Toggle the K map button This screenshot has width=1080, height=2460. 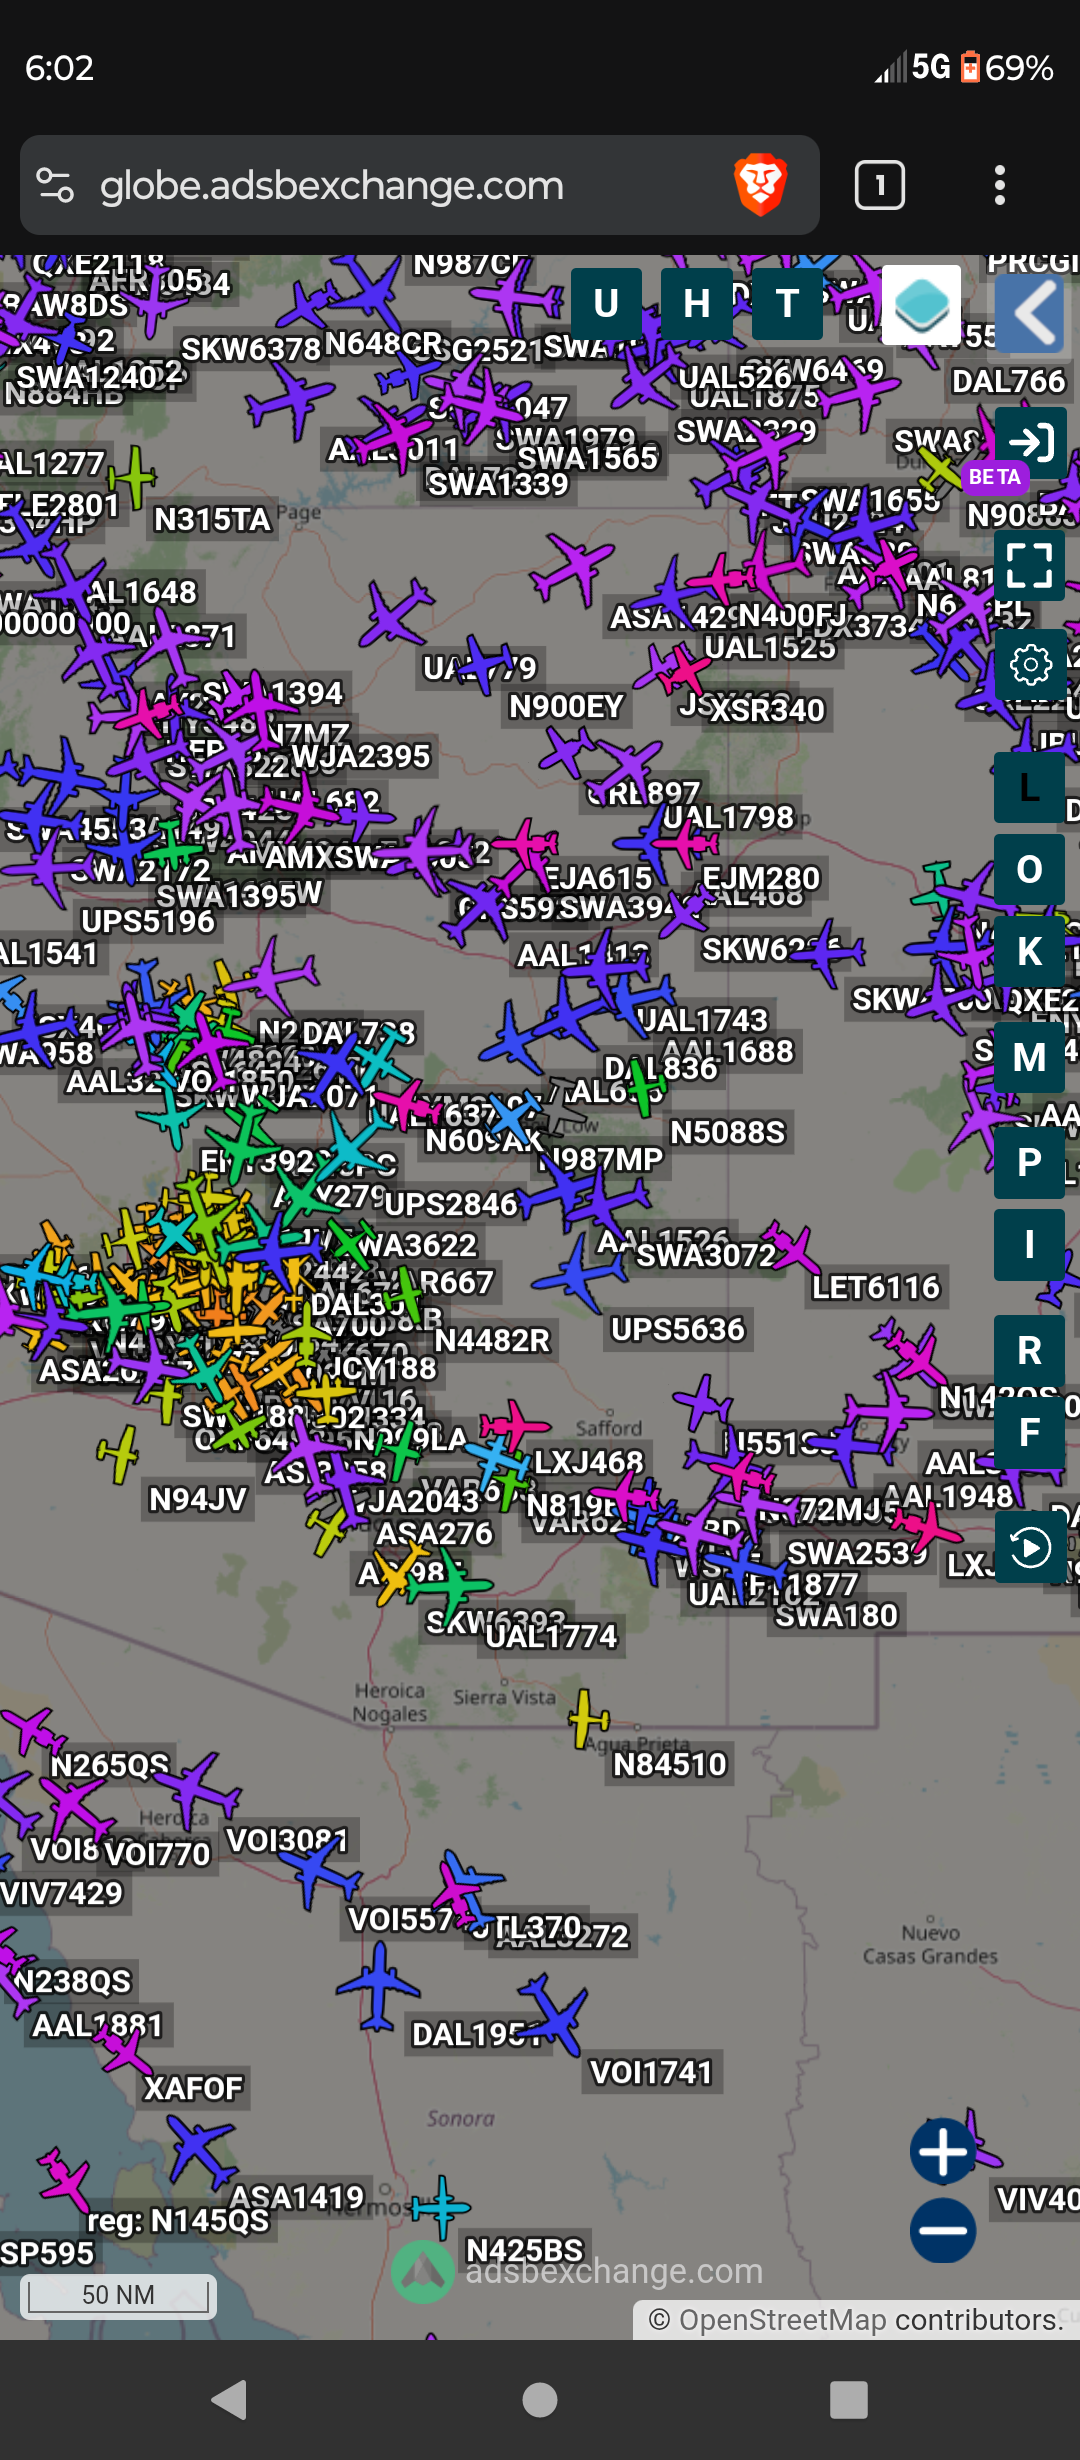pos(1029,952)
